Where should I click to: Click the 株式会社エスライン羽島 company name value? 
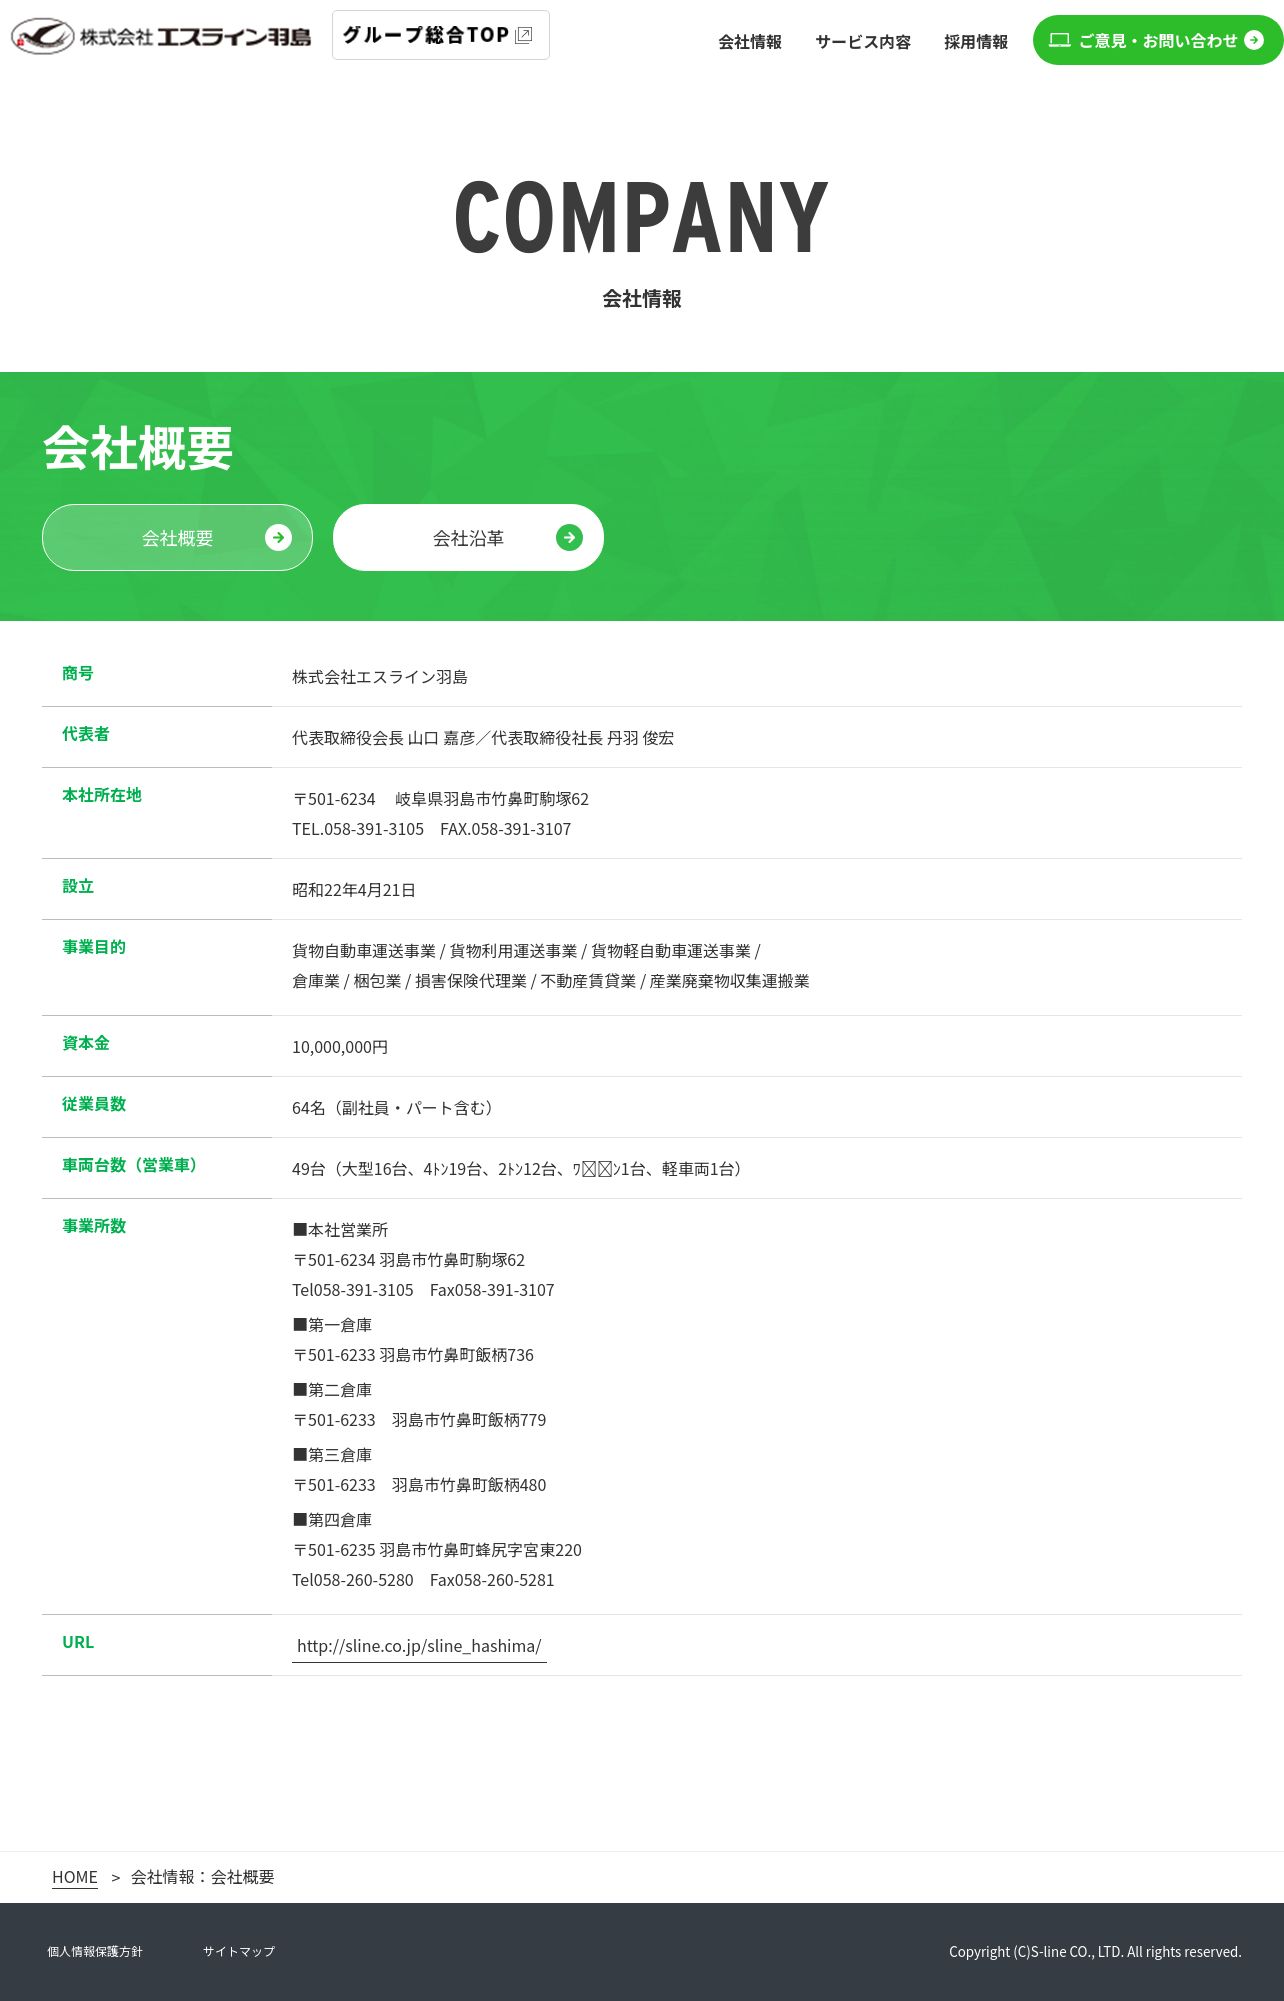[380, 677]
